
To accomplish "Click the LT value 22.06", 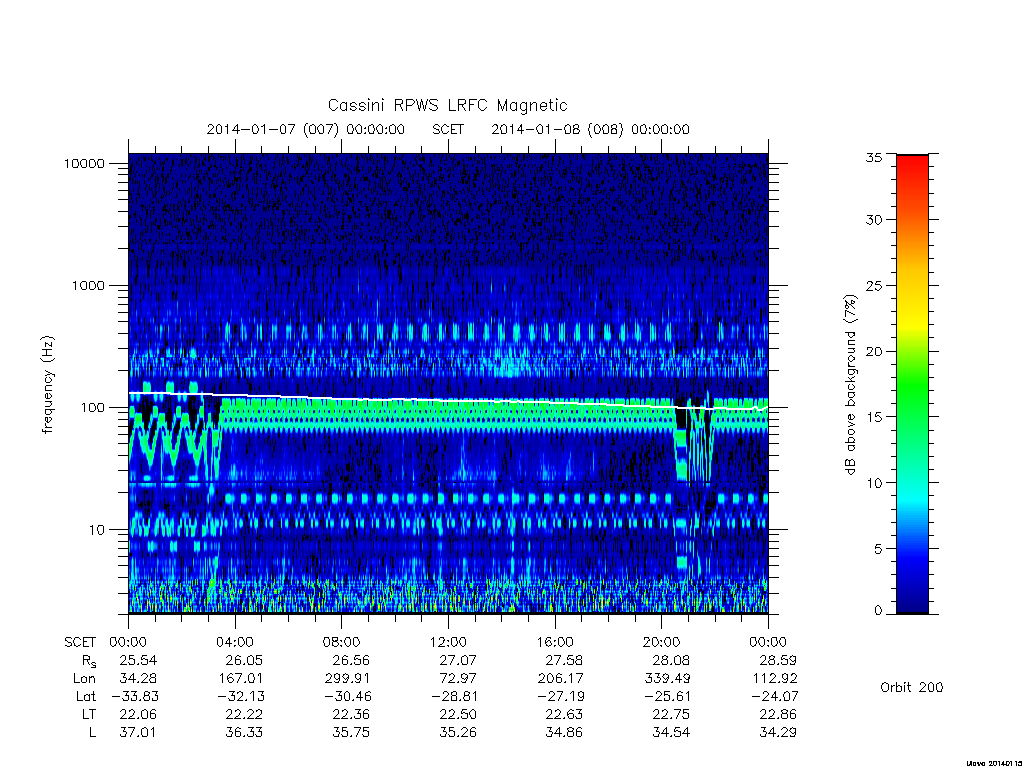I will pyautogui.click(x=138, y=714).
